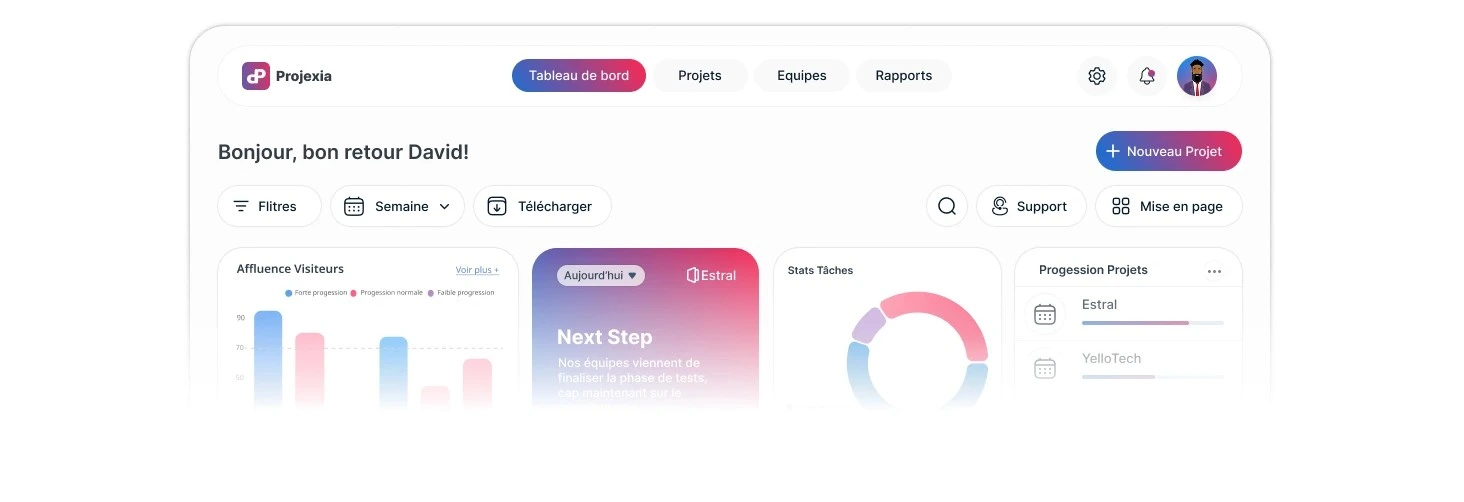Click the Estral progress bar
This screenshot has width=1464, height=502.
1152,323
